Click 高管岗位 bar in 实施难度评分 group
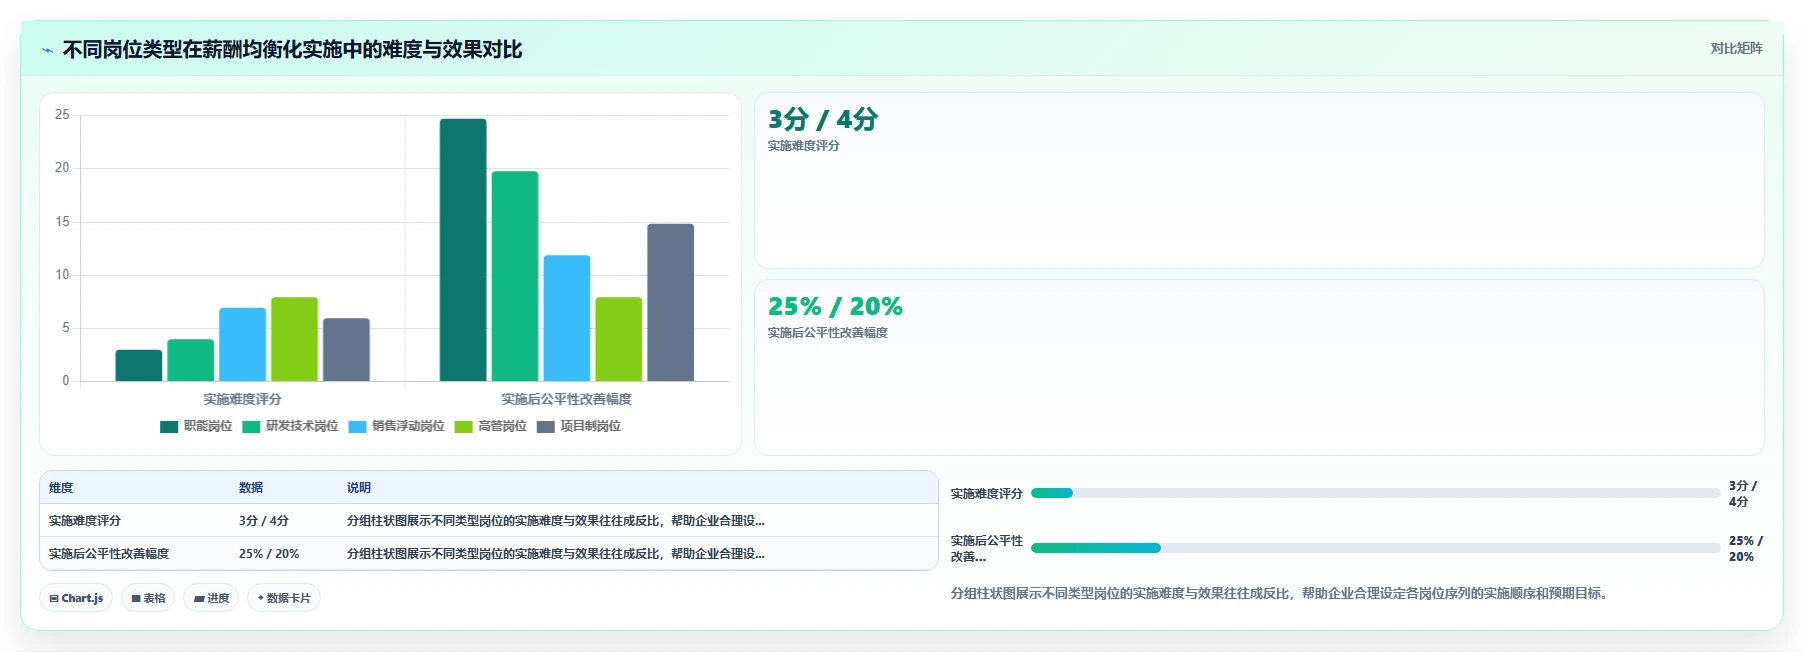This screenshot has height=652, width=1804. tap(294, 339)
